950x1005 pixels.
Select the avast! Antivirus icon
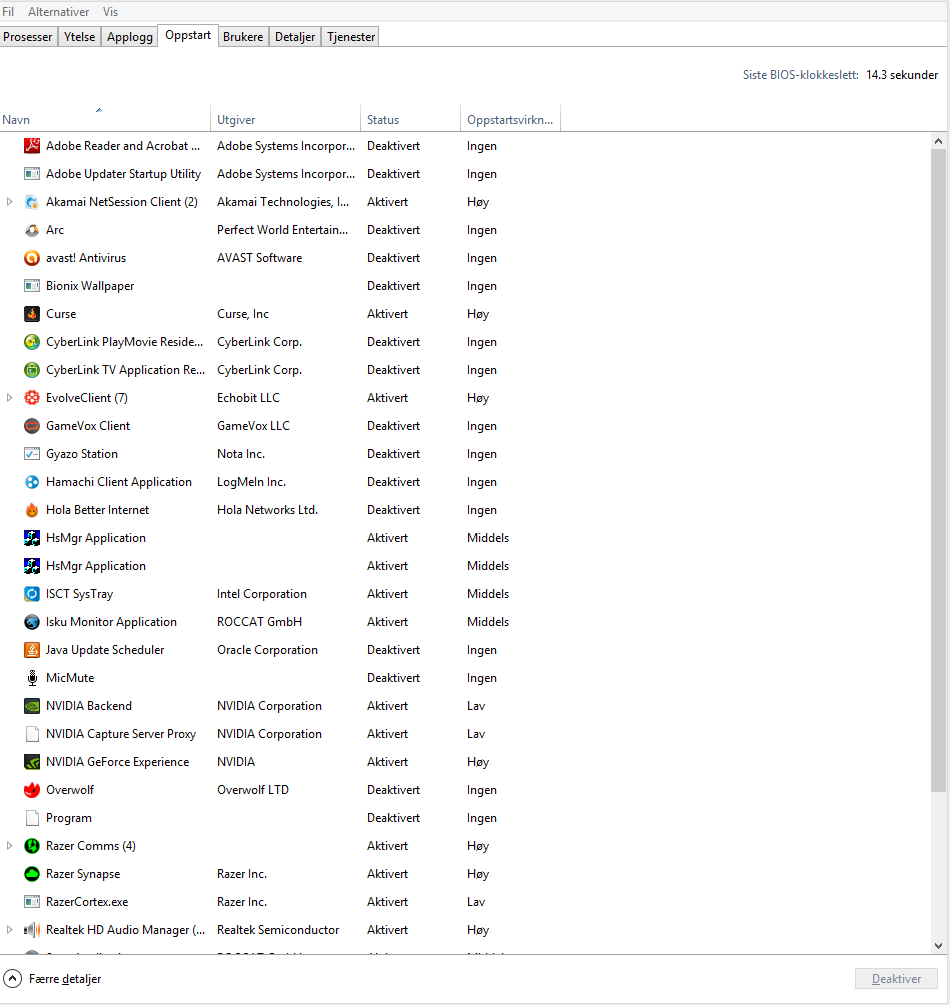[x=32, y=258]
